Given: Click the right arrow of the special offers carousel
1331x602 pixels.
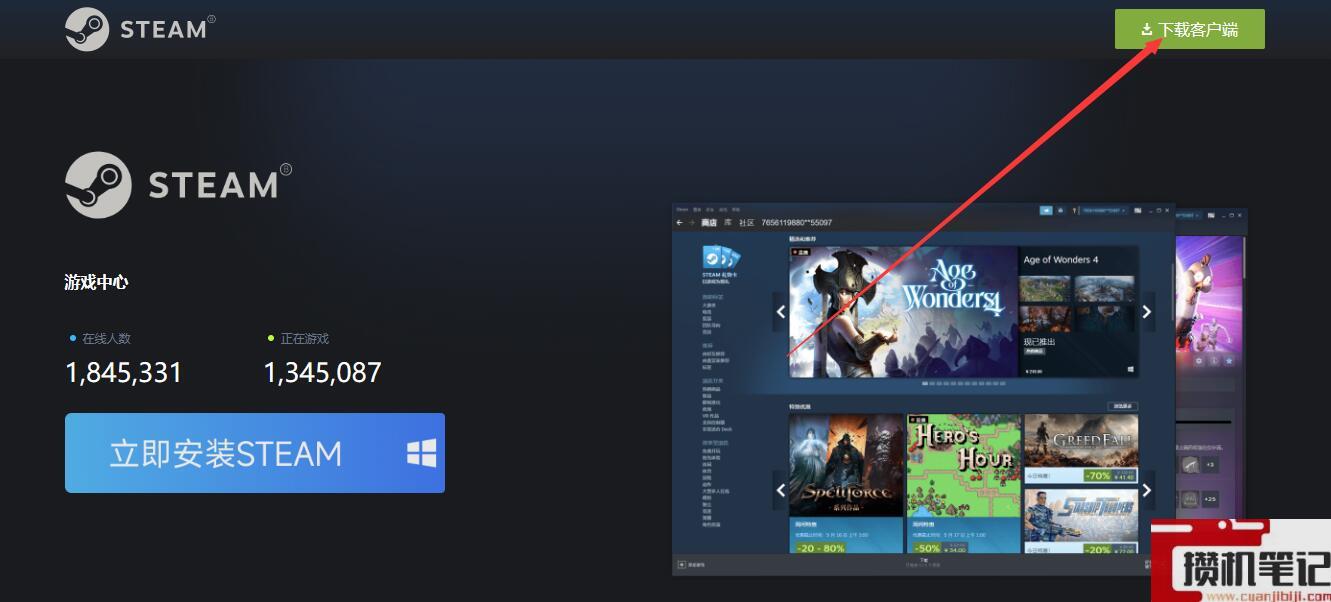Looking at the screenshot, I should (x=1147, y=490).
